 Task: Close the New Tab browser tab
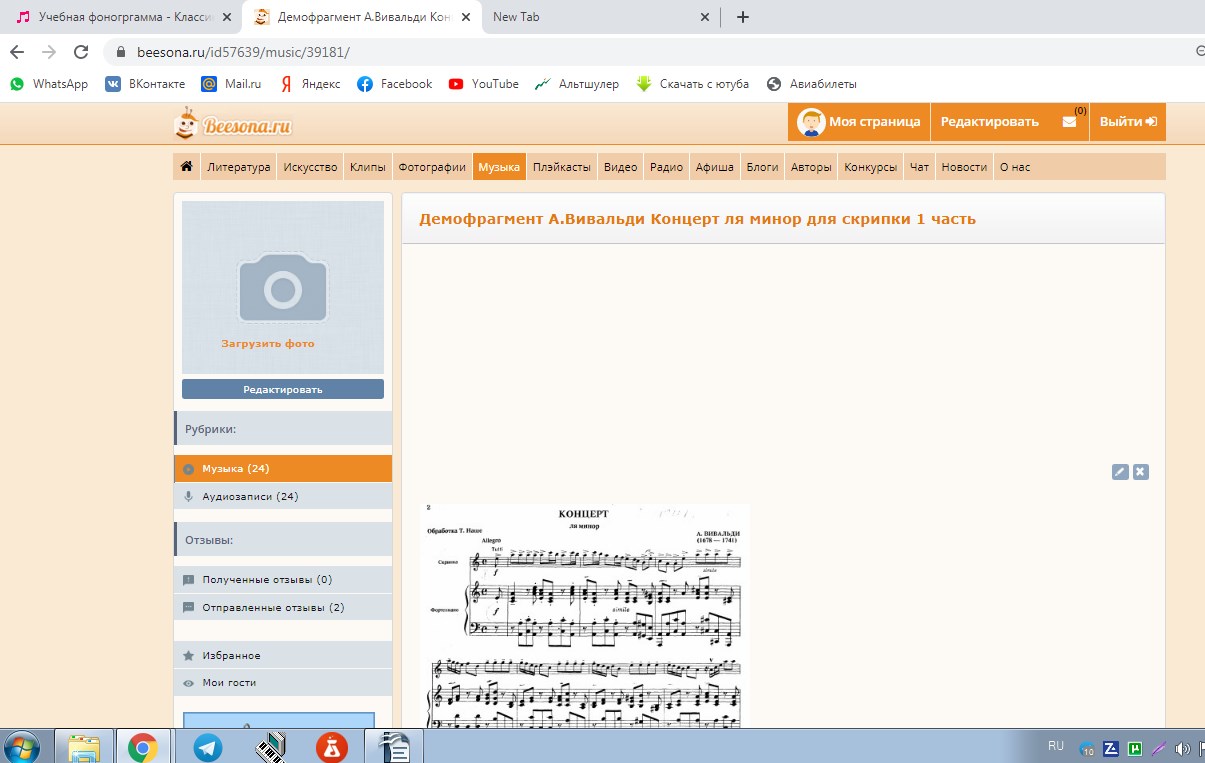click(x=705, y=17)
